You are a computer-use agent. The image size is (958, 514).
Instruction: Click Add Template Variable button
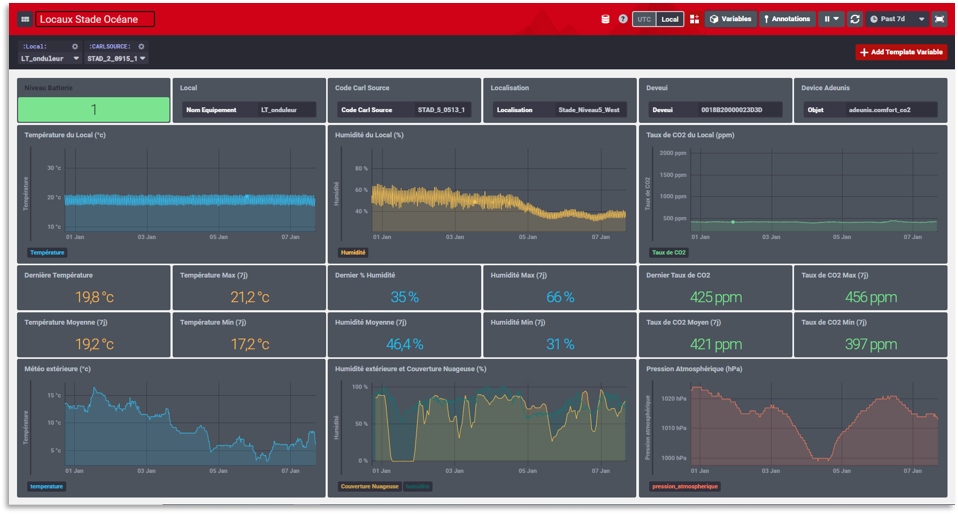(x=901, y=52)
